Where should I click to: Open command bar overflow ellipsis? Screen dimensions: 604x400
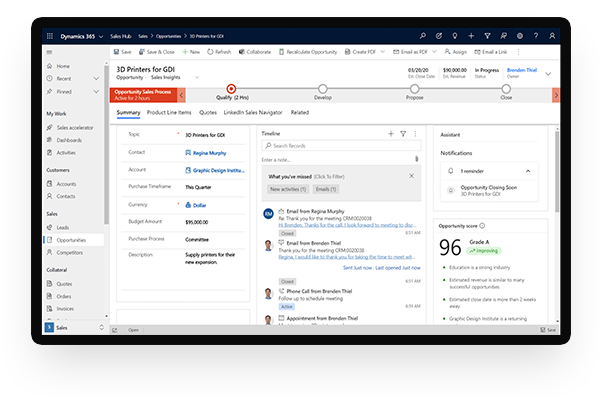tap(518, 52)
